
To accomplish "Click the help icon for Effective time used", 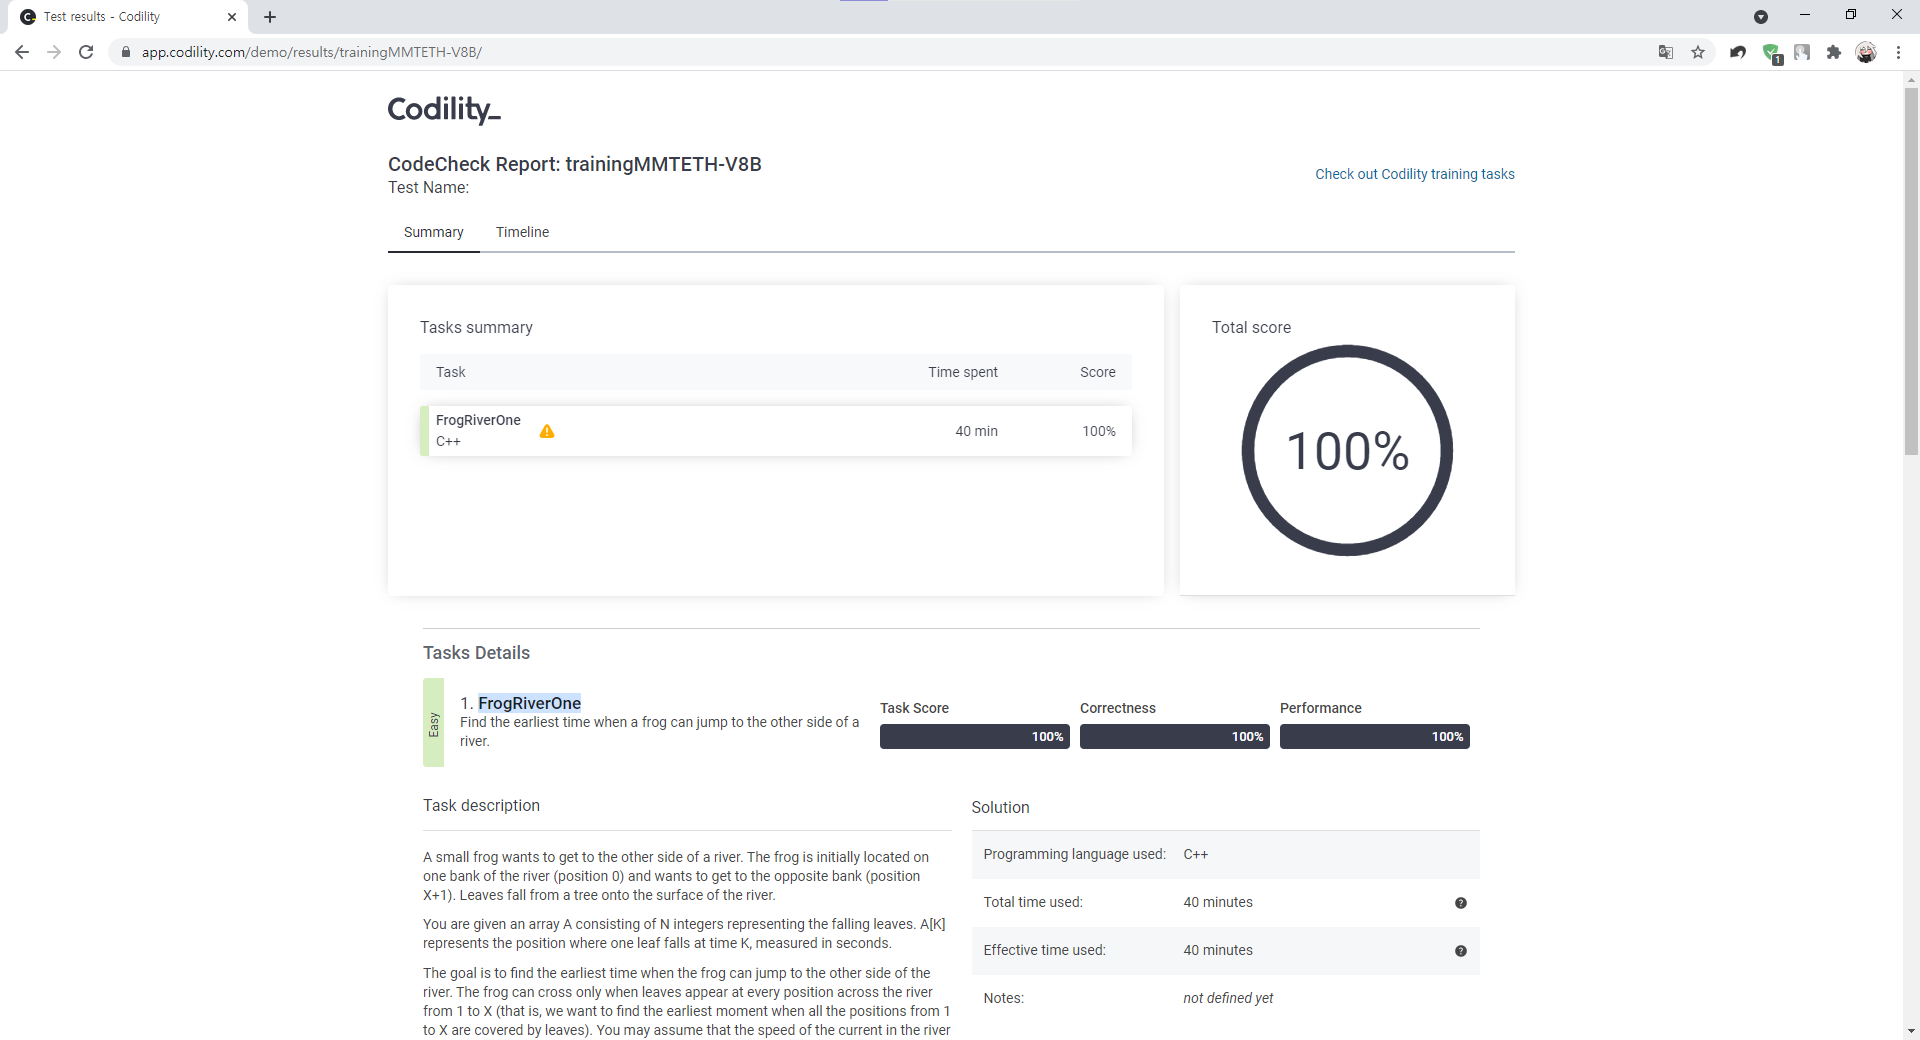I will pyautogui.click(x=1461, y=951).
